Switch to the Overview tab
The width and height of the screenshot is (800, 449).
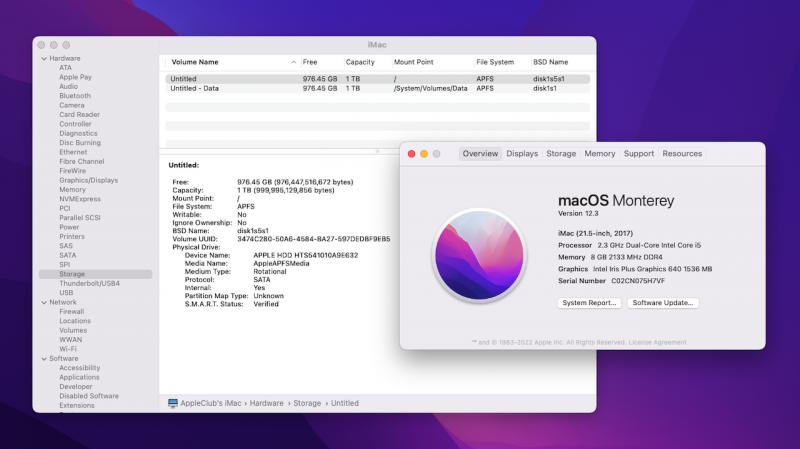[480, 154]
